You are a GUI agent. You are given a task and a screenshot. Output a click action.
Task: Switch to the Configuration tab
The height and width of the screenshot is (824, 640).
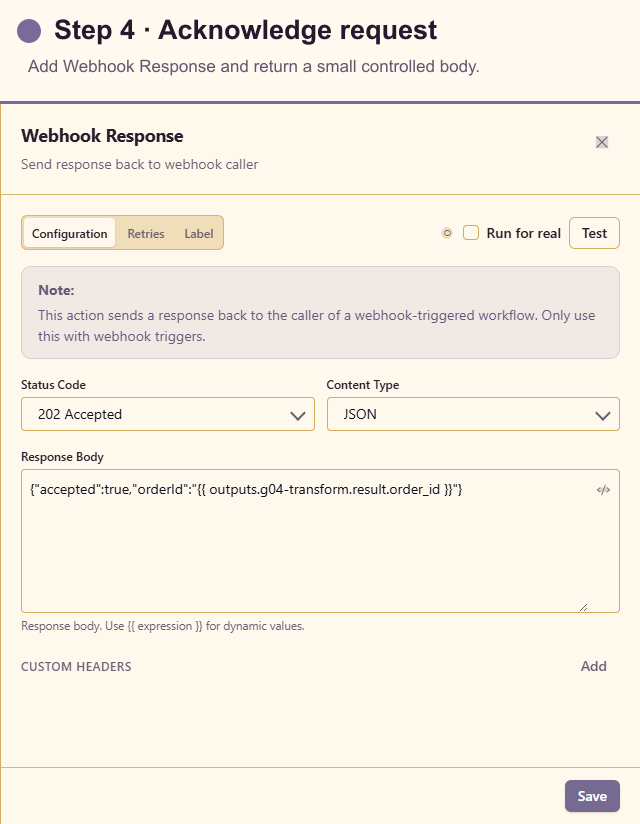(x=69, y=233)
